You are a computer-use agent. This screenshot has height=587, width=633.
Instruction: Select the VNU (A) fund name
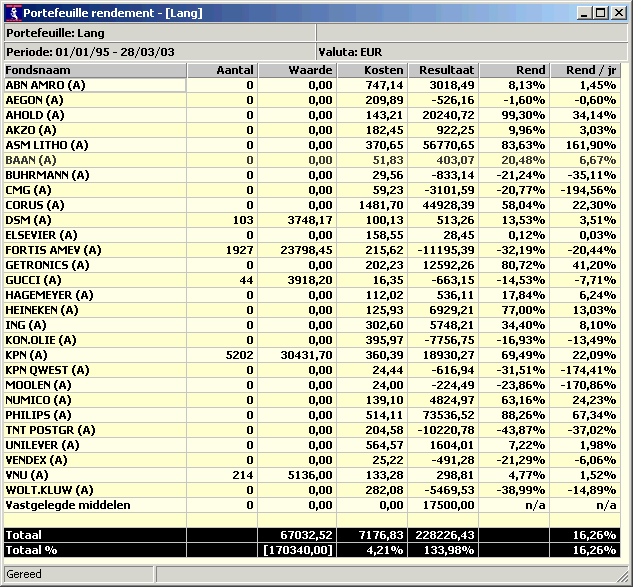27,475
